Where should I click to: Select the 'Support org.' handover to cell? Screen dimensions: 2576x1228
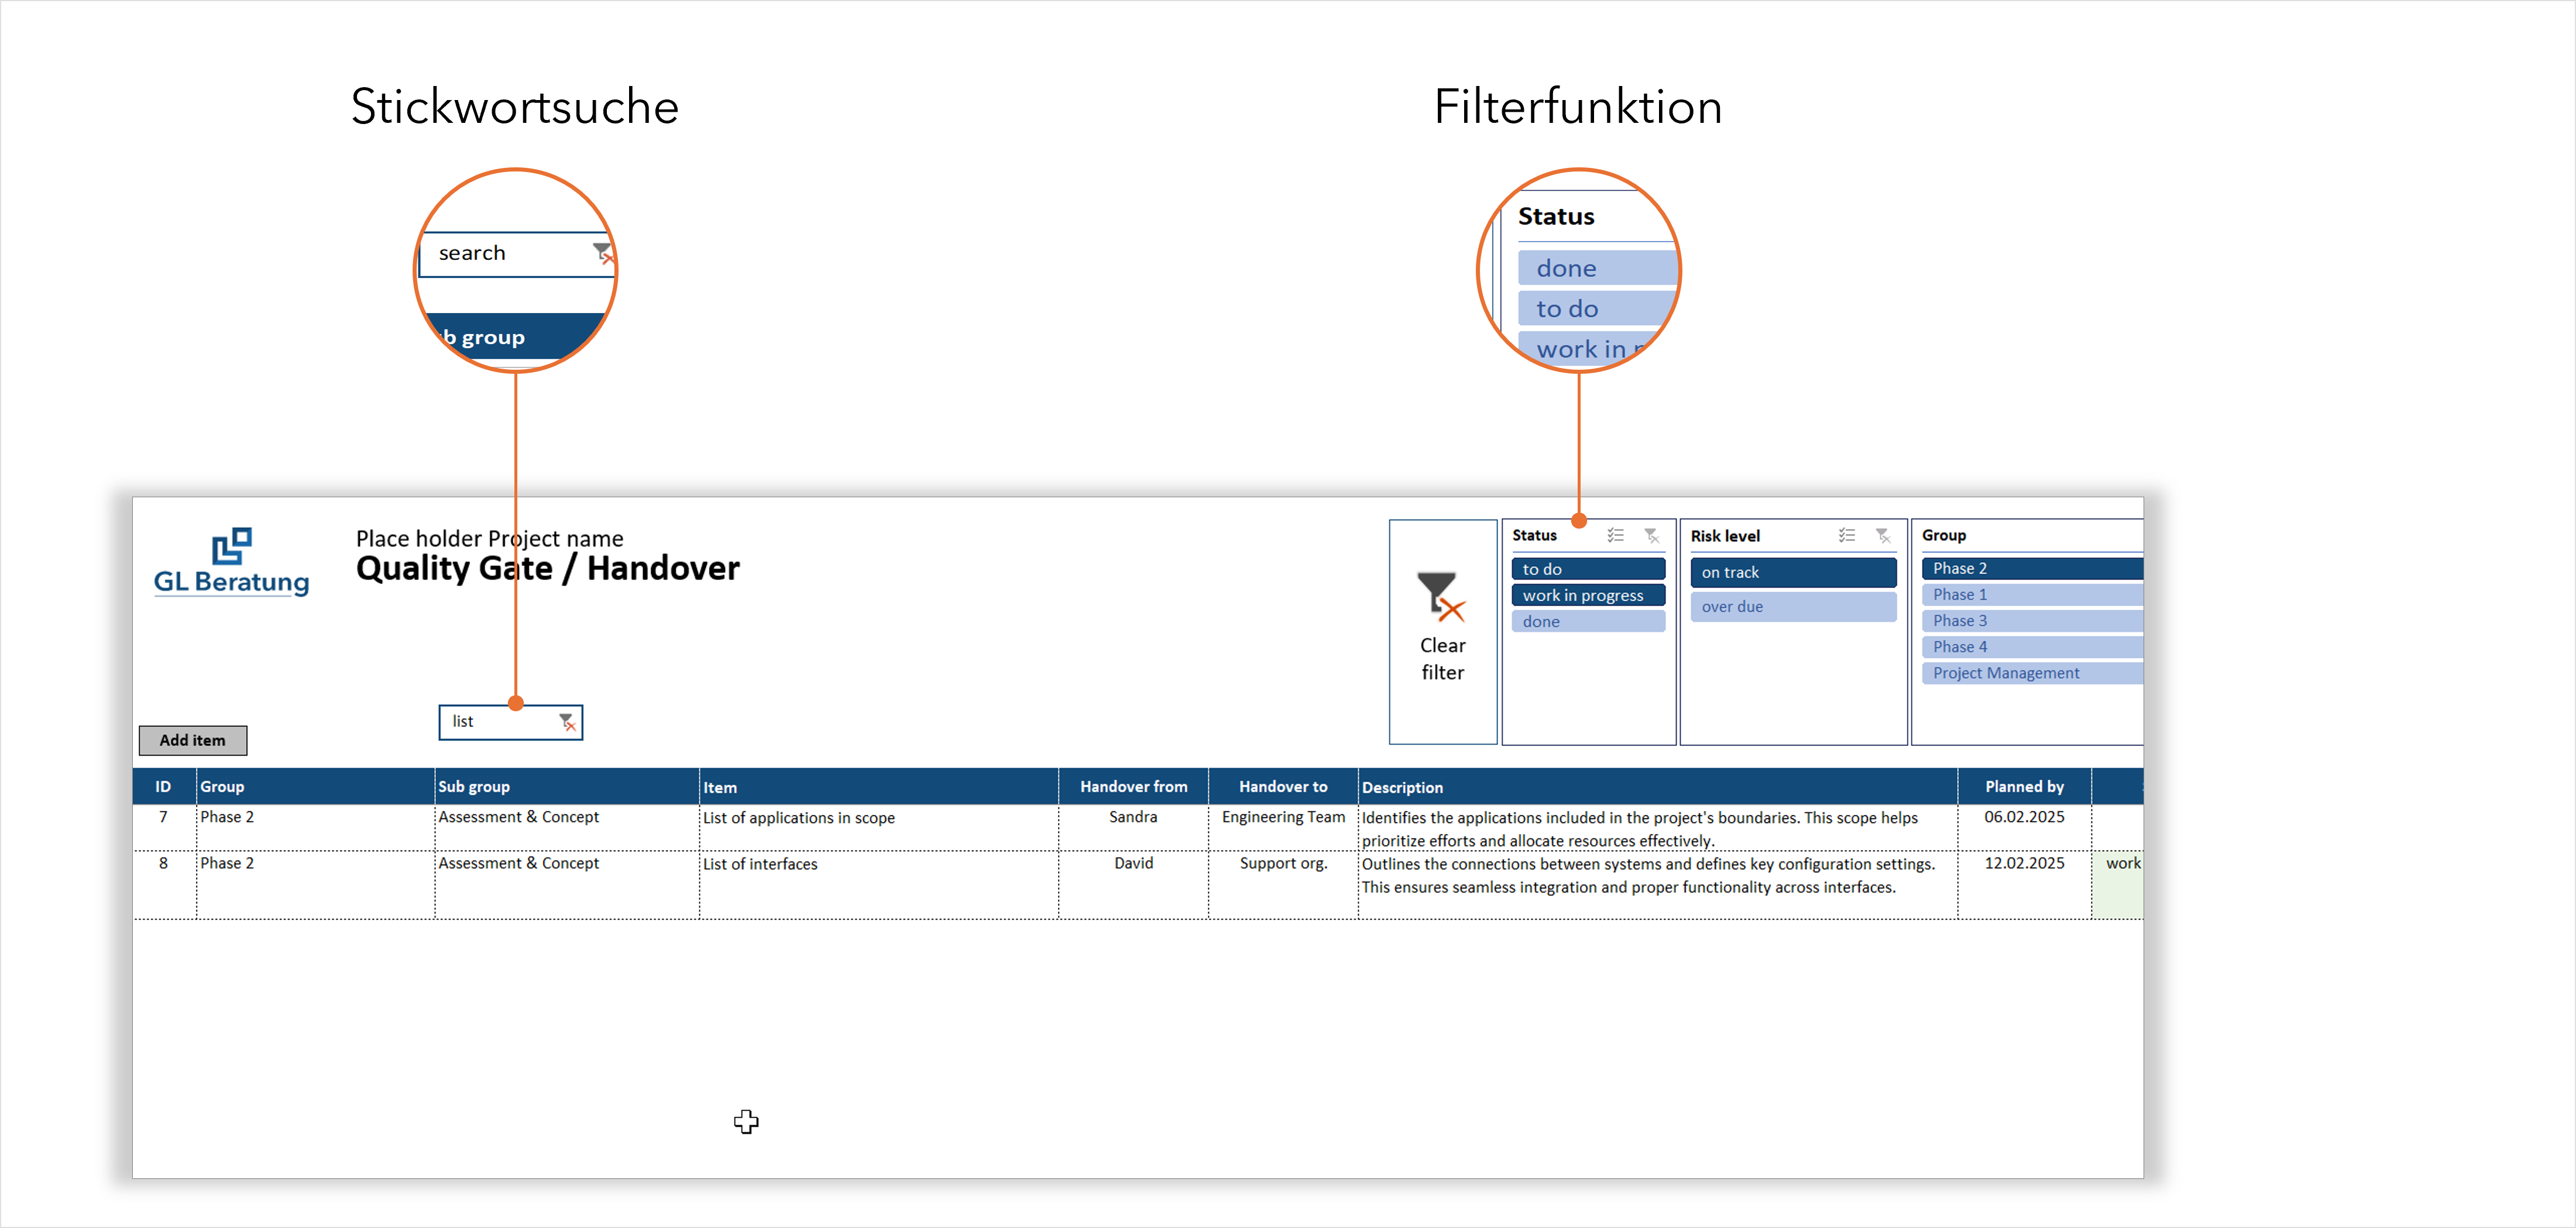coord(1283,884)
